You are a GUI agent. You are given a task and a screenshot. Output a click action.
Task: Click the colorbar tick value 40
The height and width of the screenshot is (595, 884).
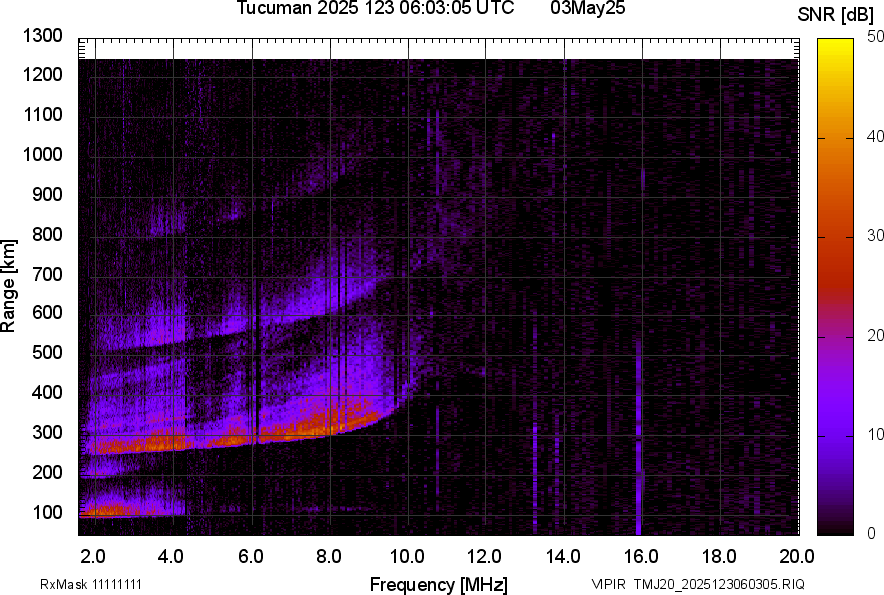tap(876, 136)
